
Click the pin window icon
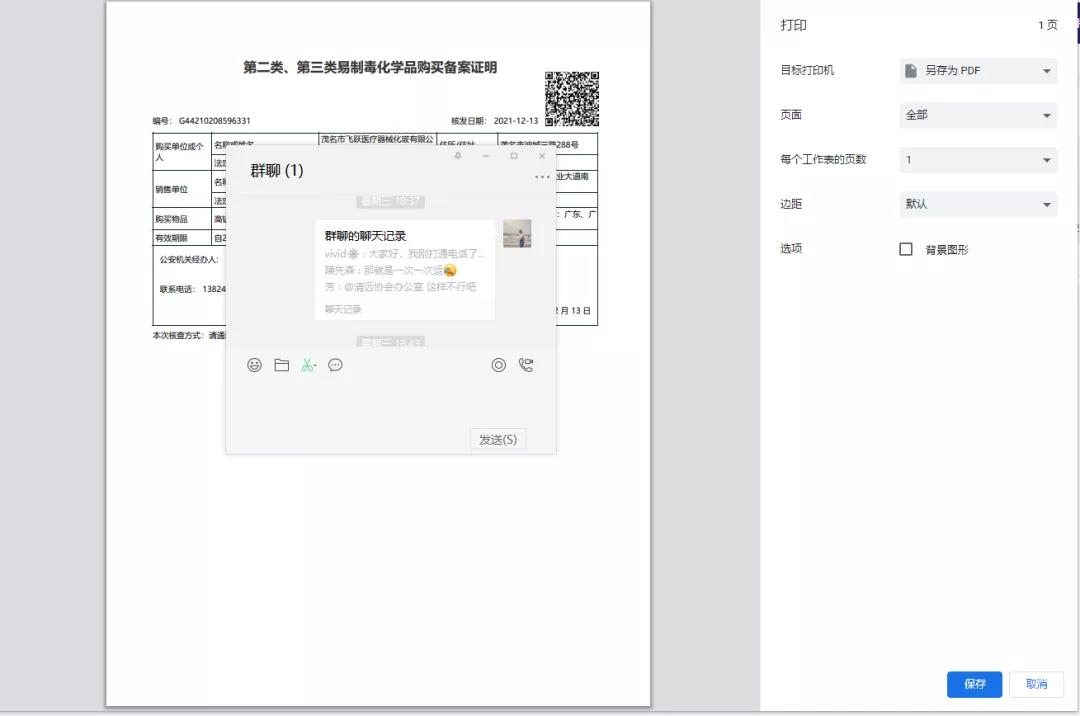pyautogui.click(x=458, y=156)
